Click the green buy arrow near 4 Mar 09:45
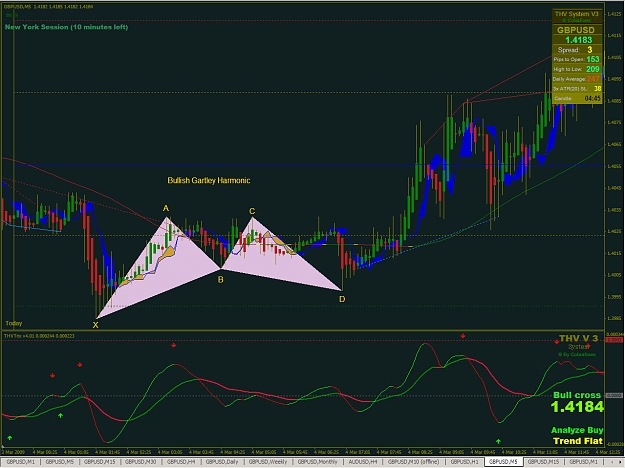Viewport: 625px width, 468px height. click(498, 441)
